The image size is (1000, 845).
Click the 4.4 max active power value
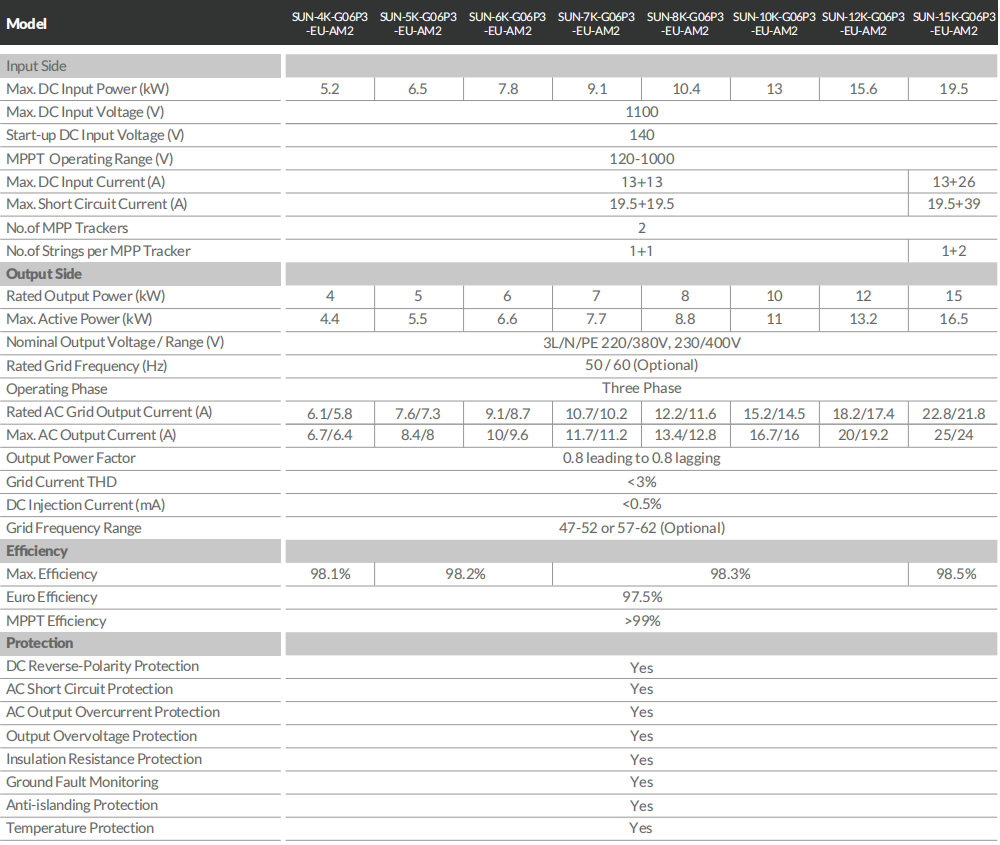(x=330, y=319)
